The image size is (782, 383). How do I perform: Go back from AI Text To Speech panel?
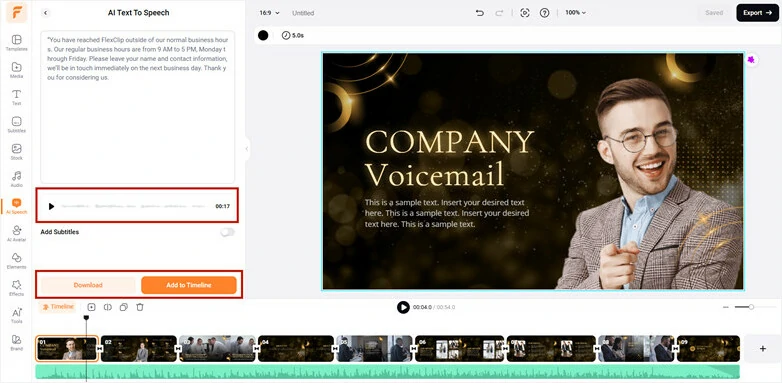[45, 13]
